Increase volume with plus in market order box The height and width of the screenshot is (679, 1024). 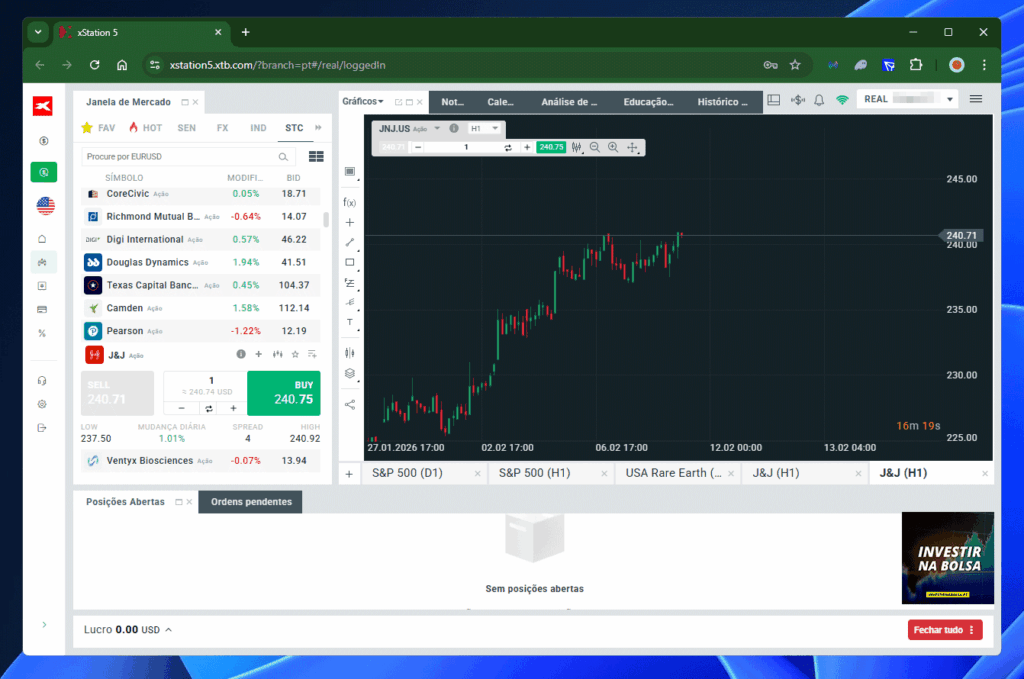[x=233, y=409]
